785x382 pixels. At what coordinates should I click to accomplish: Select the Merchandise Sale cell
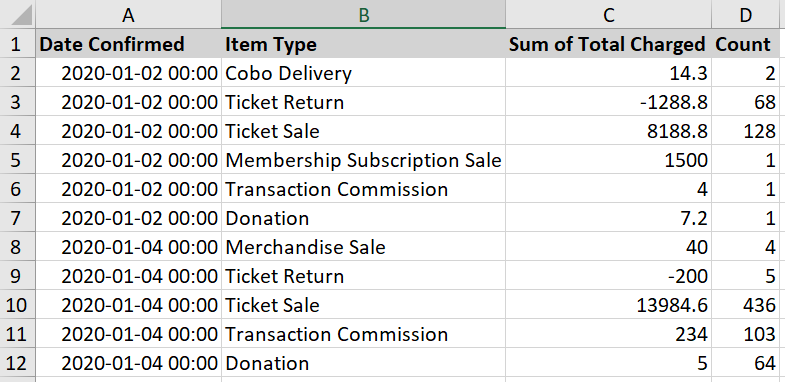click(x=363, y=247)
